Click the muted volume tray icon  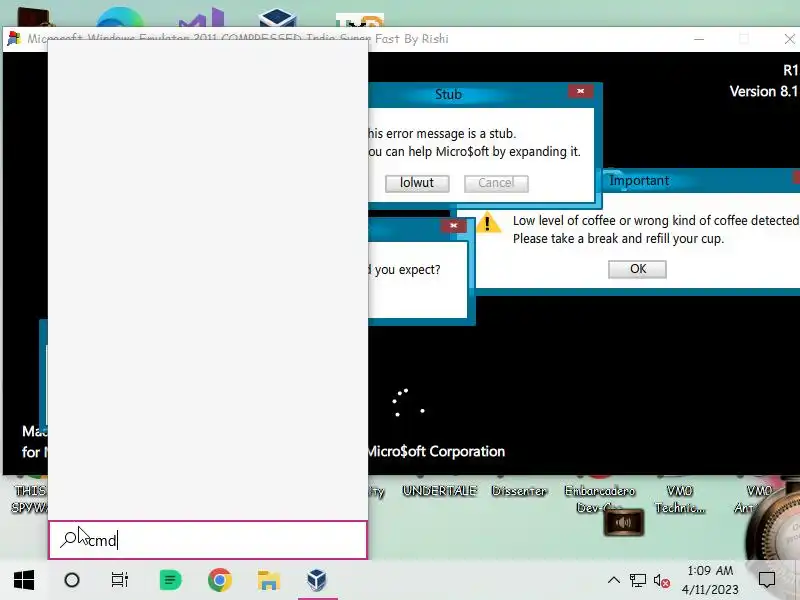[x=662, y=581]
